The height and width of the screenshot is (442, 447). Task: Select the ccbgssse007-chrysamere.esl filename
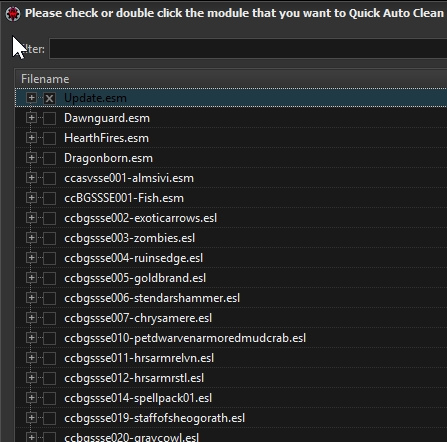pyautogui.click(x=138, y=318)
